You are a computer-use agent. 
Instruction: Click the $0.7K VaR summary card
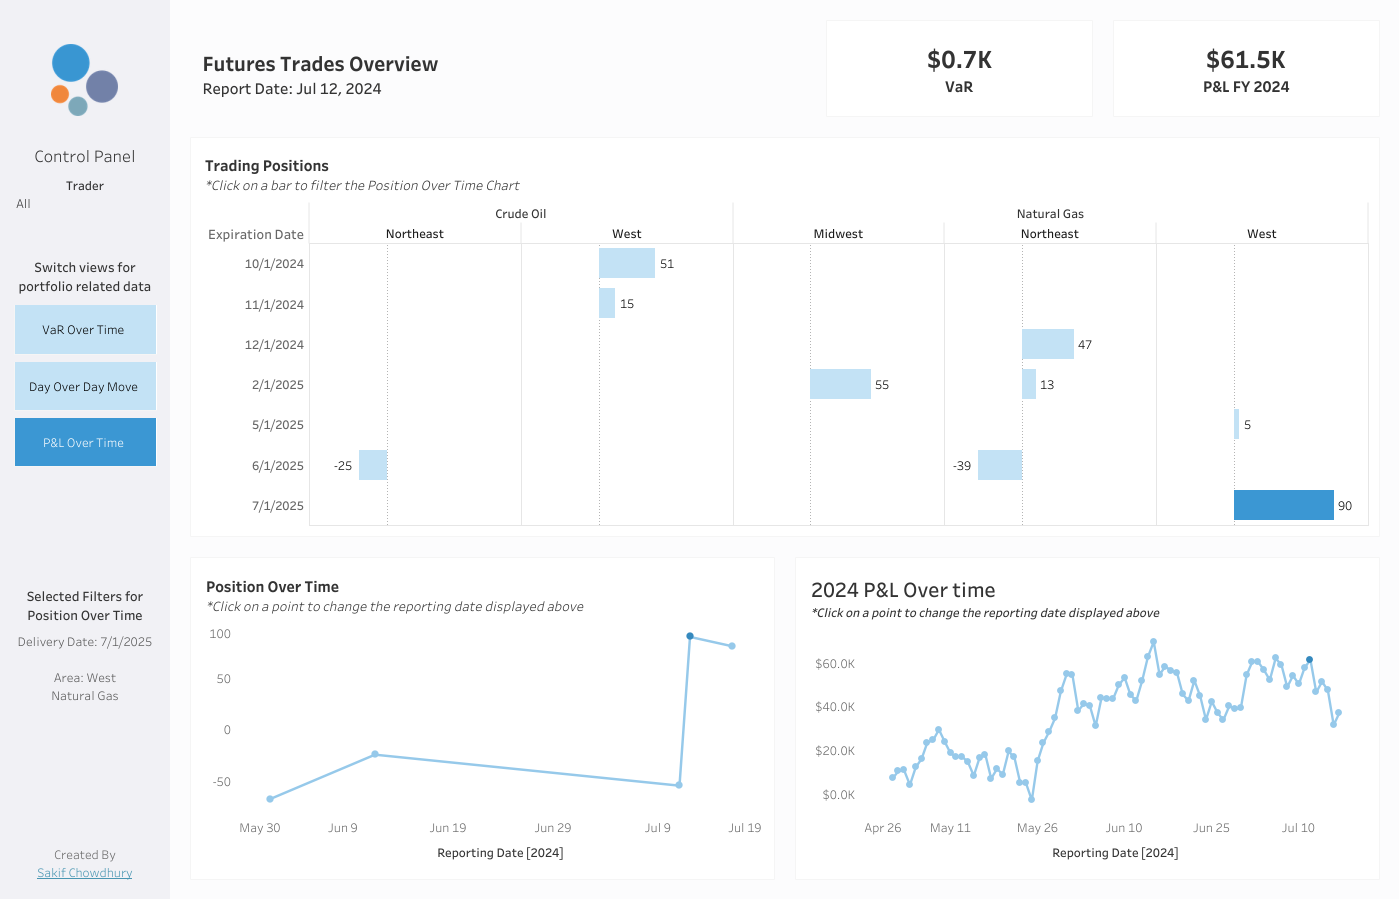[959, 69]
